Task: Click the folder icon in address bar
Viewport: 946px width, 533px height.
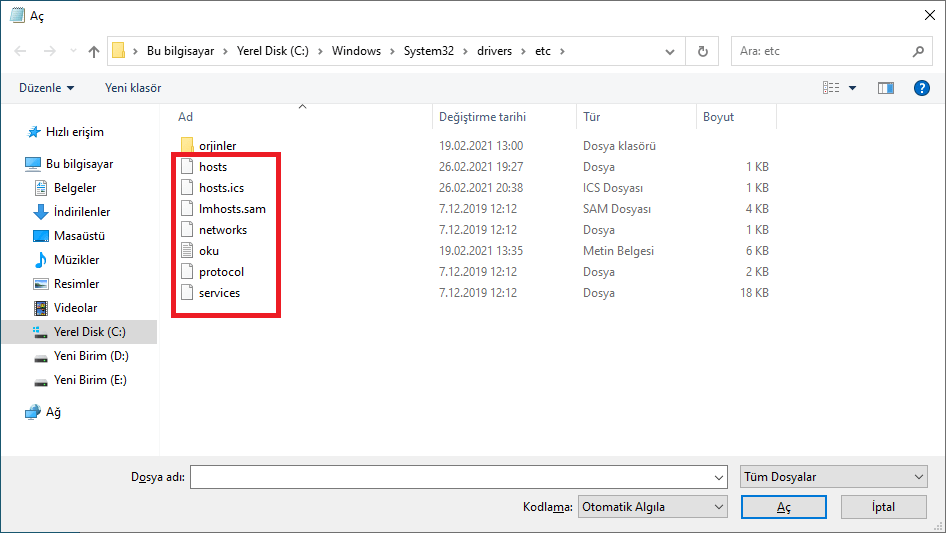Action: [119, 51]
